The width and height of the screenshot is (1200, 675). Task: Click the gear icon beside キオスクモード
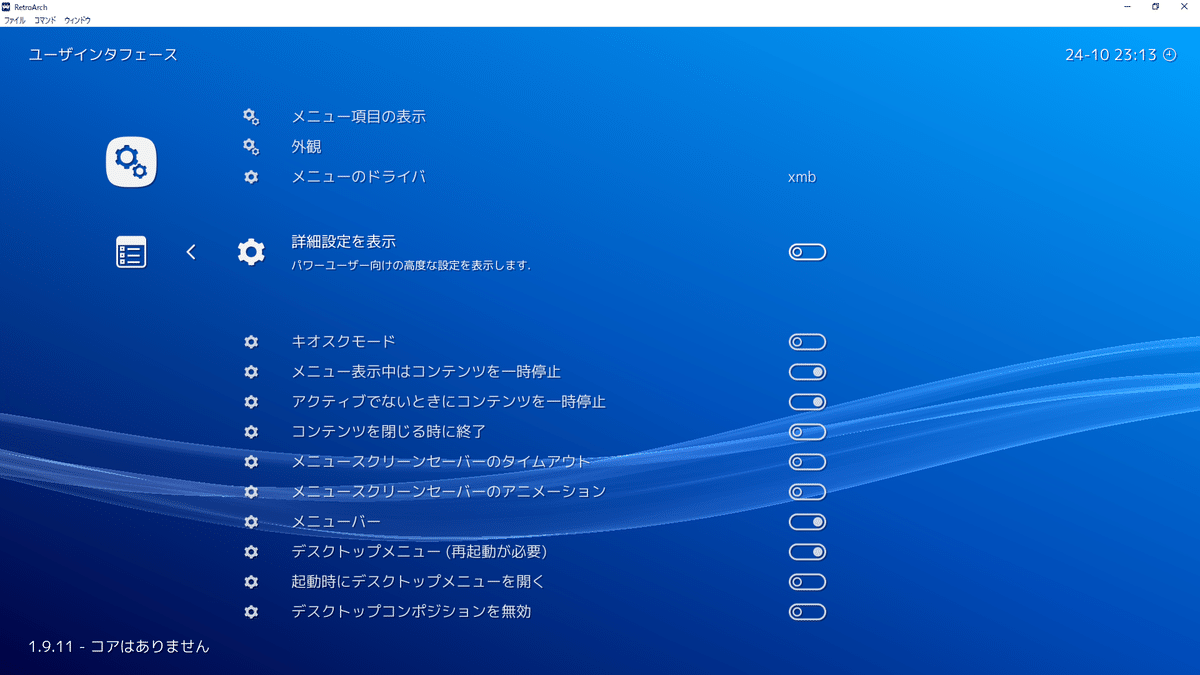click(251, 342)
